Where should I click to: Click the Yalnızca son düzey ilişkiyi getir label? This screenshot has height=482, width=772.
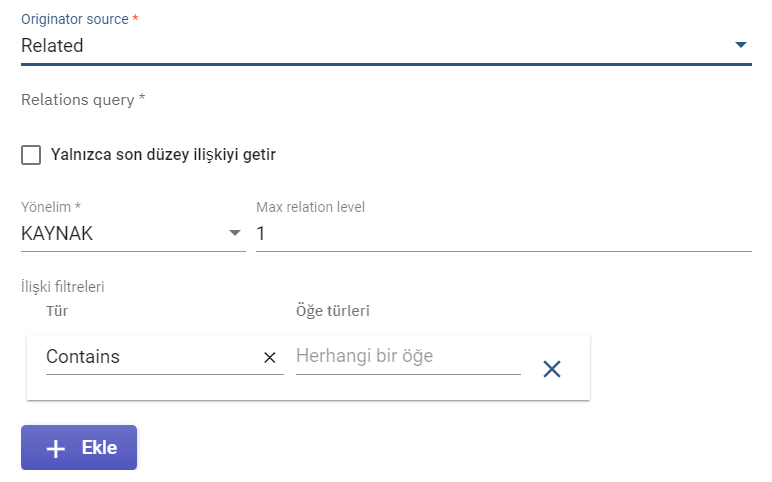(163, 155)
